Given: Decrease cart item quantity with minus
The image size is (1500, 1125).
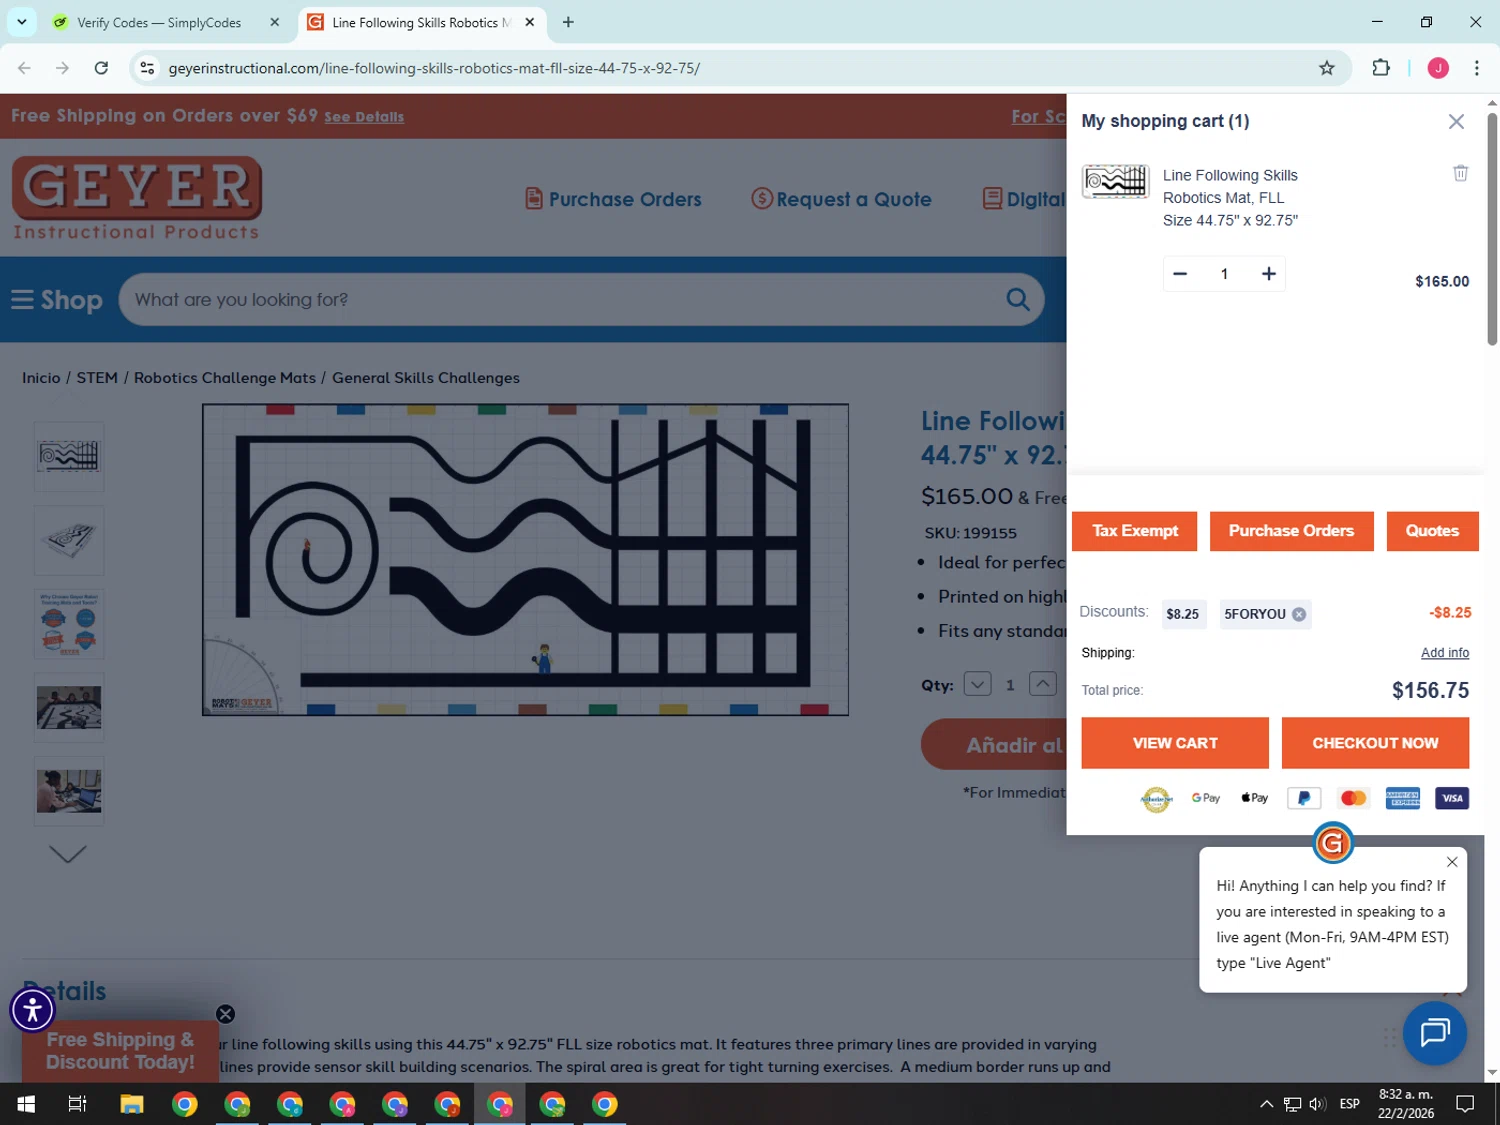Looking at the screenshot, I should coord(1180,274).
